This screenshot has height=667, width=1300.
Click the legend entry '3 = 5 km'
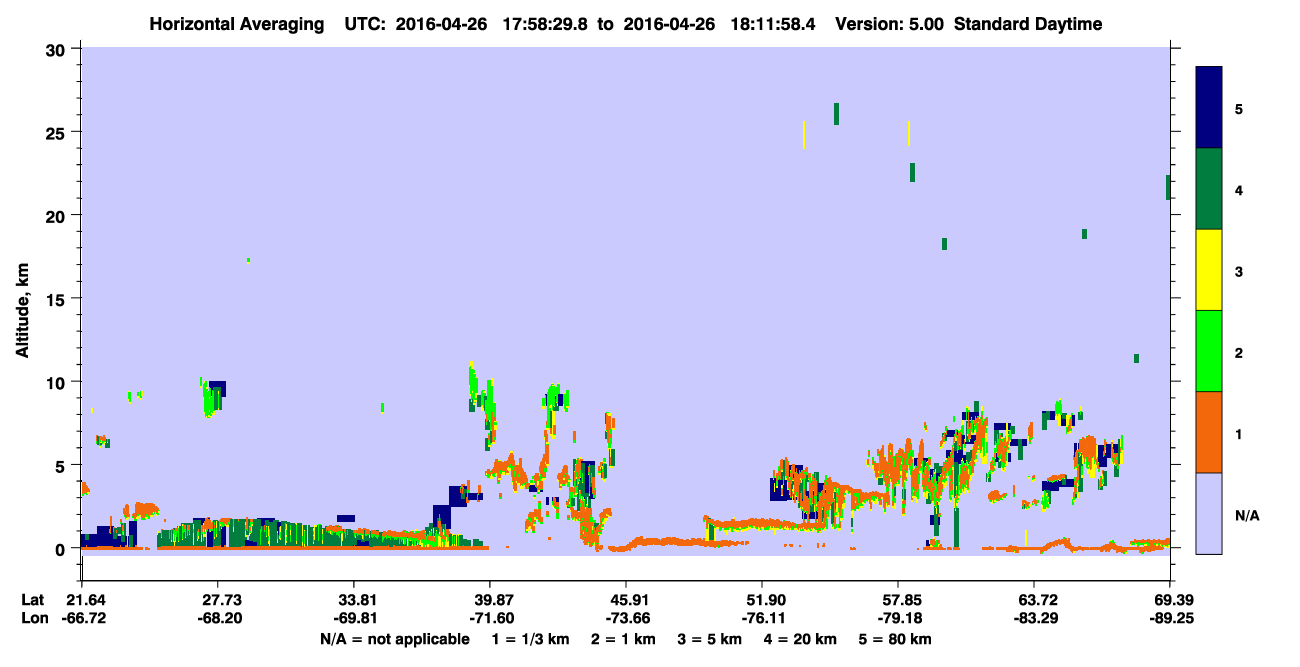710,639
